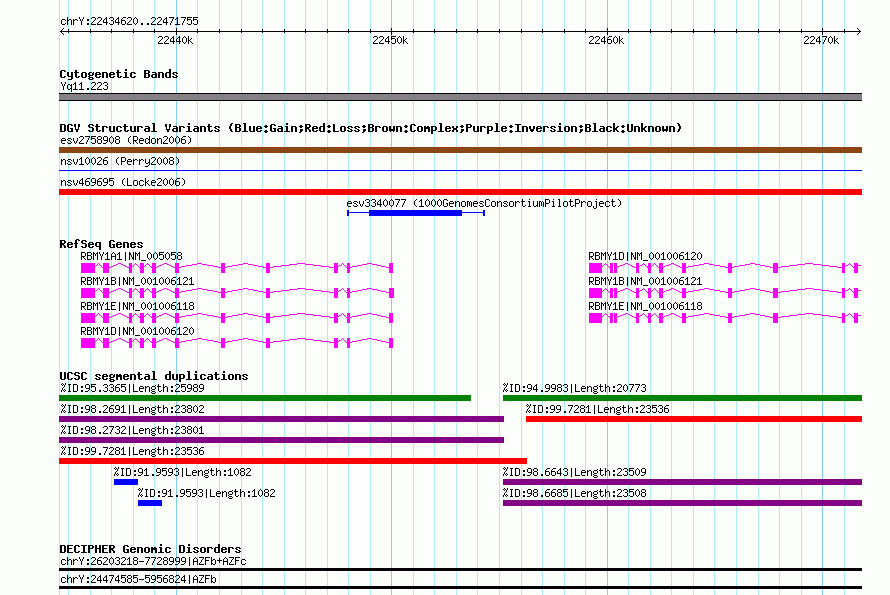
Task: Select the red nsv469695 loss variant bar
Action: point(460,192)
